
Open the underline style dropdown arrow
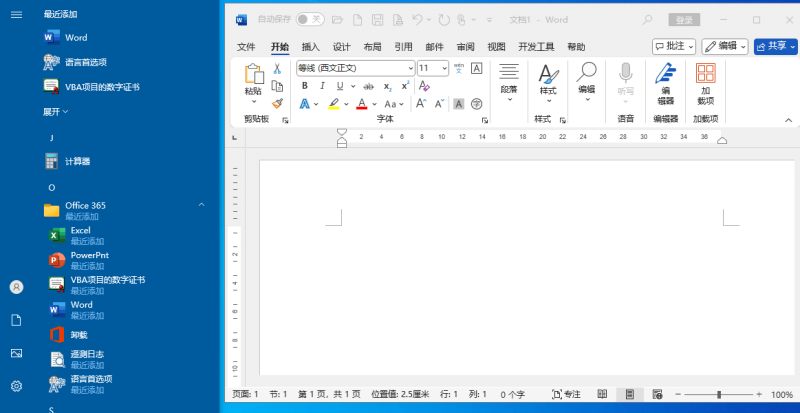click(353, 87)
